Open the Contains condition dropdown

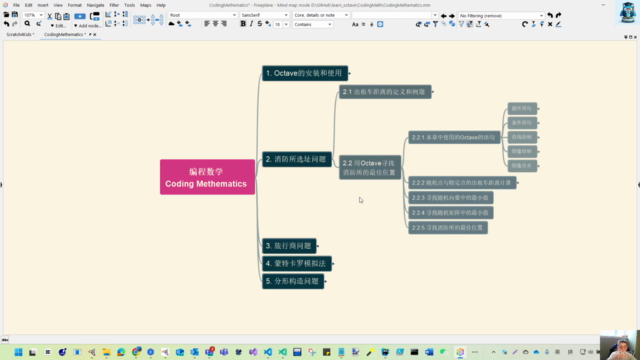[x=329, y=24]
